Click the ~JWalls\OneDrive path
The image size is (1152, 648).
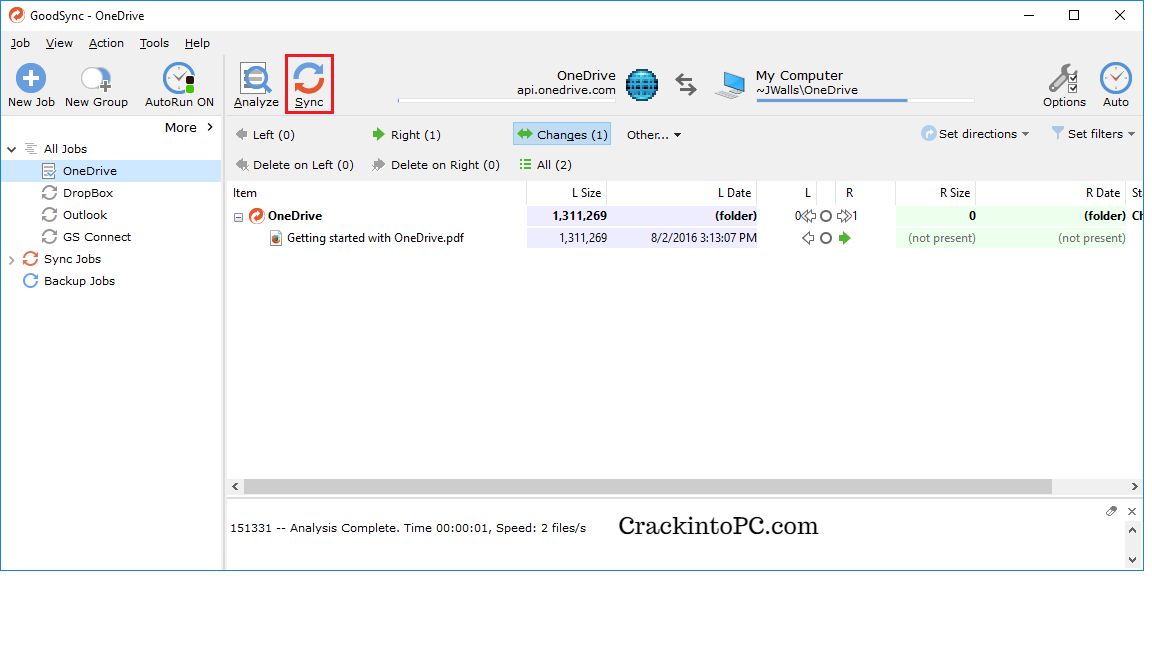point(807,90)
